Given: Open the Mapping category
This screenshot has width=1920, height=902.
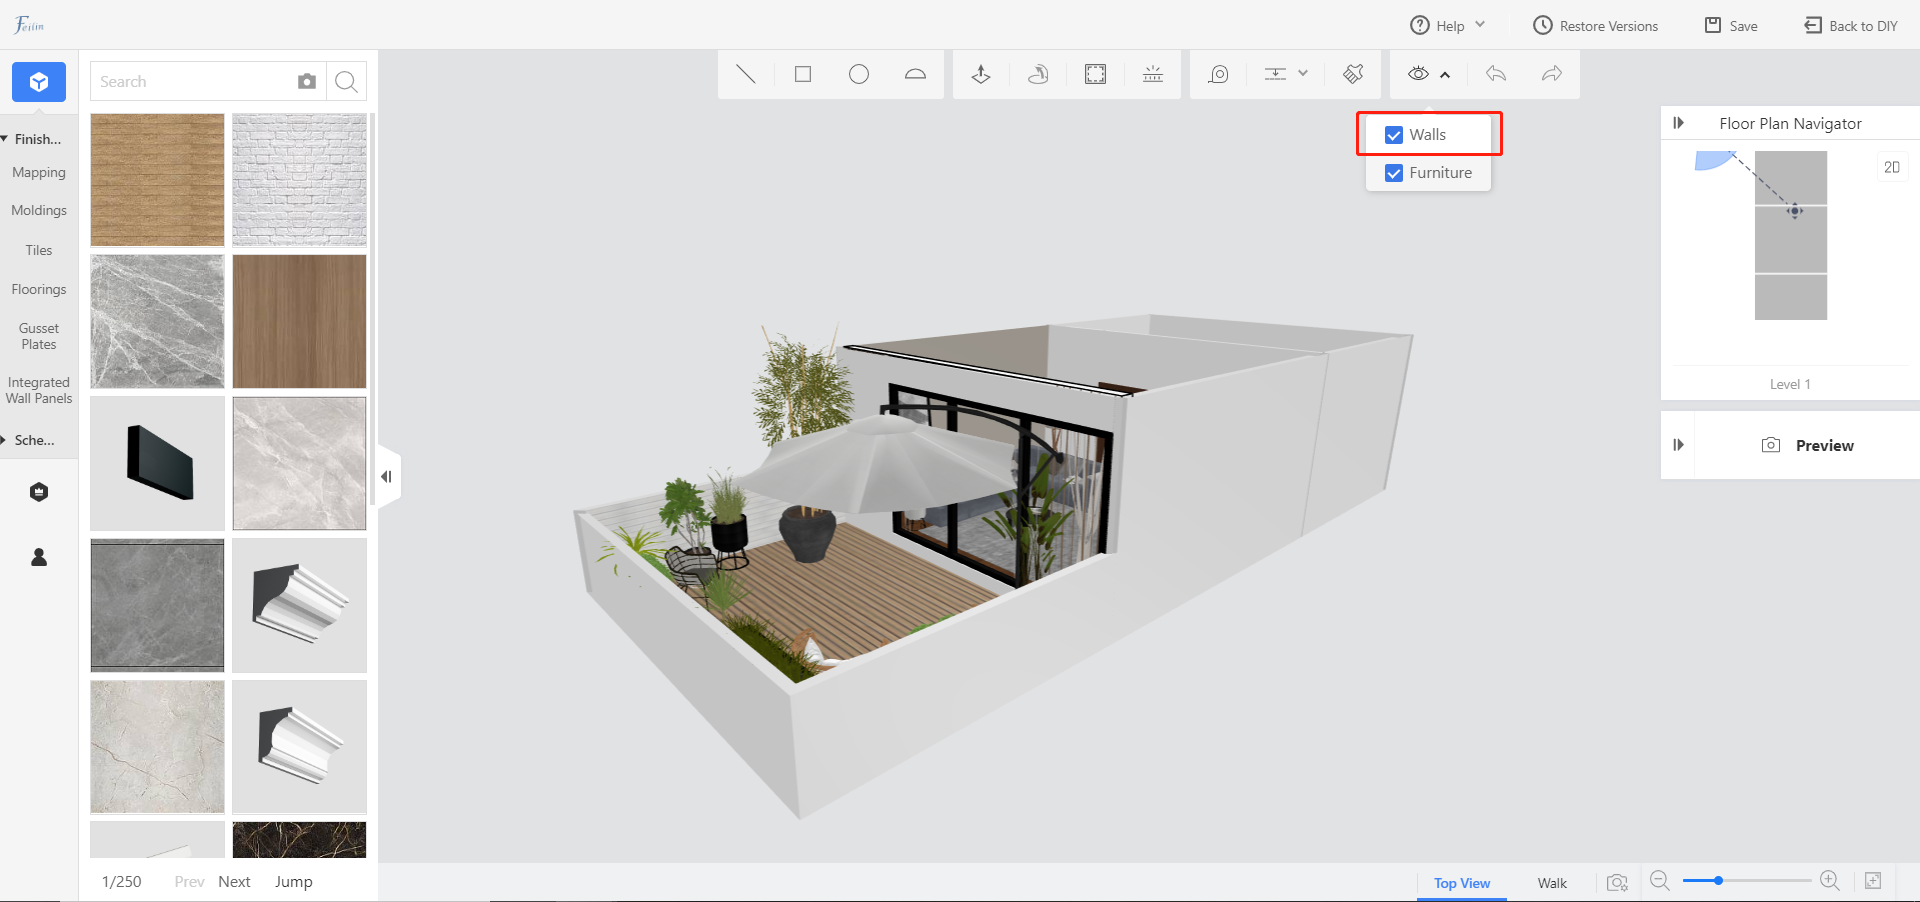Looking at the screenshot, I should [x=39, y=173].
